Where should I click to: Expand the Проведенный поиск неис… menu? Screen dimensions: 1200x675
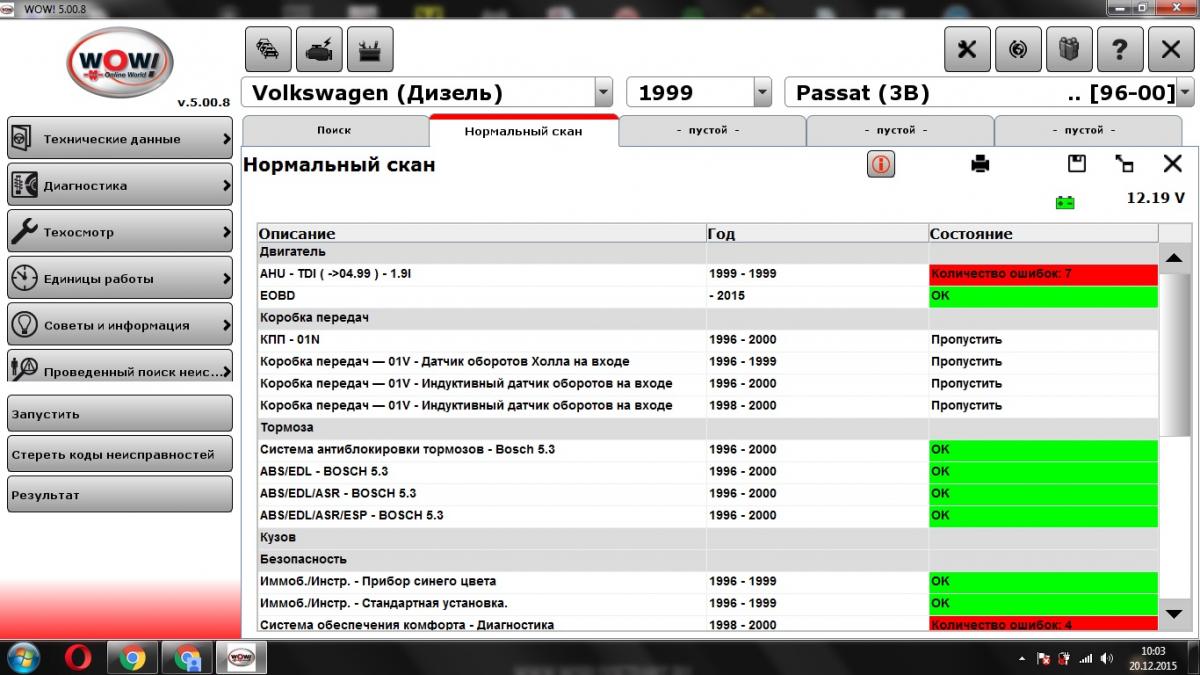coord(120,365)
